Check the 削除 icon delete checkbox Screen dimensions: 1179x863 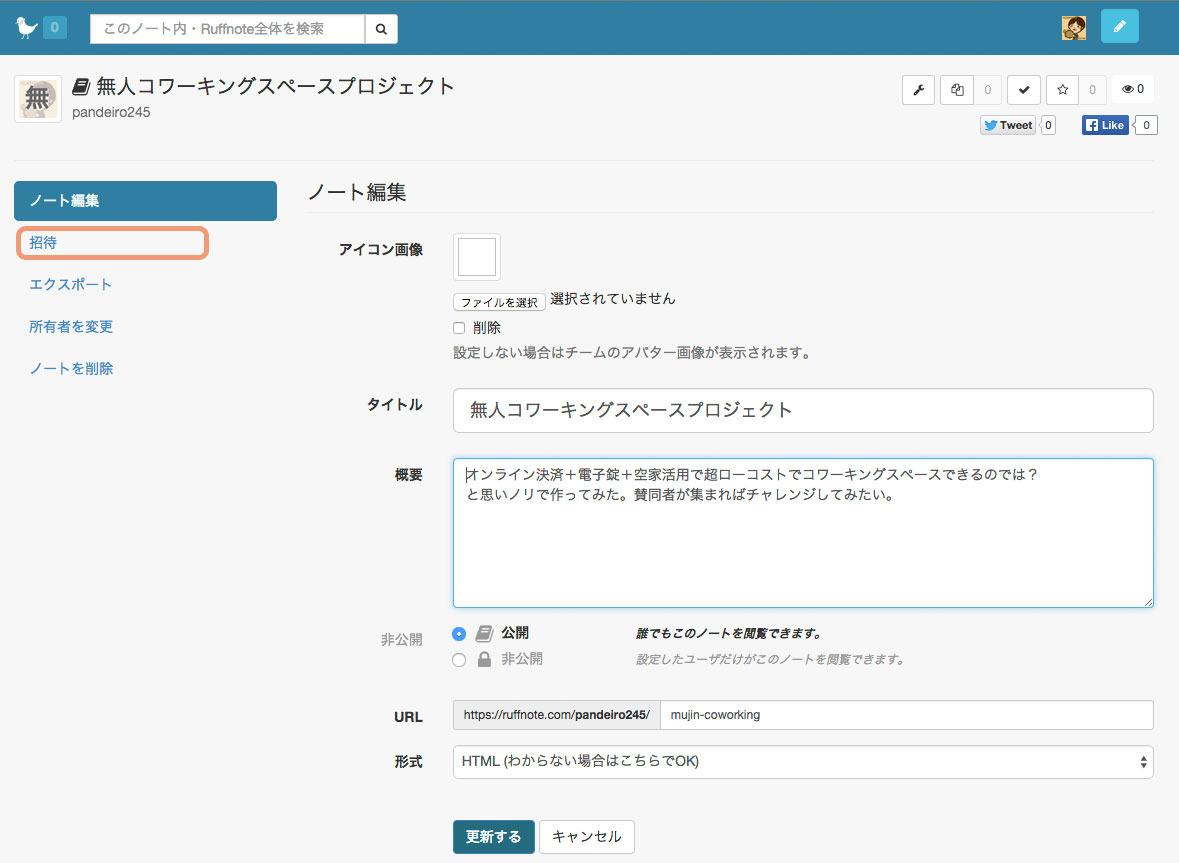459,328
